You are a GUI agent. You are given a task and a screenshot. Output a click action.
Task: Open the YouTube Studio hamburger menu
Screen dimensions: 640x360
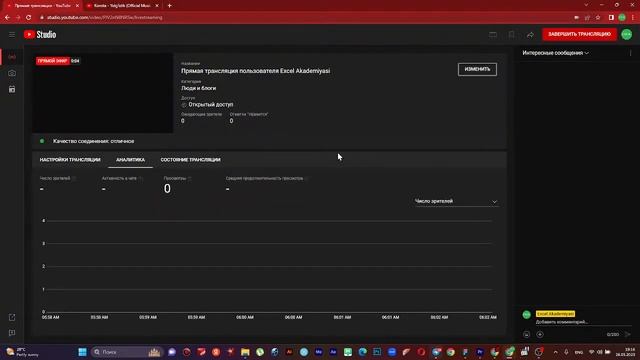[12, 35]
